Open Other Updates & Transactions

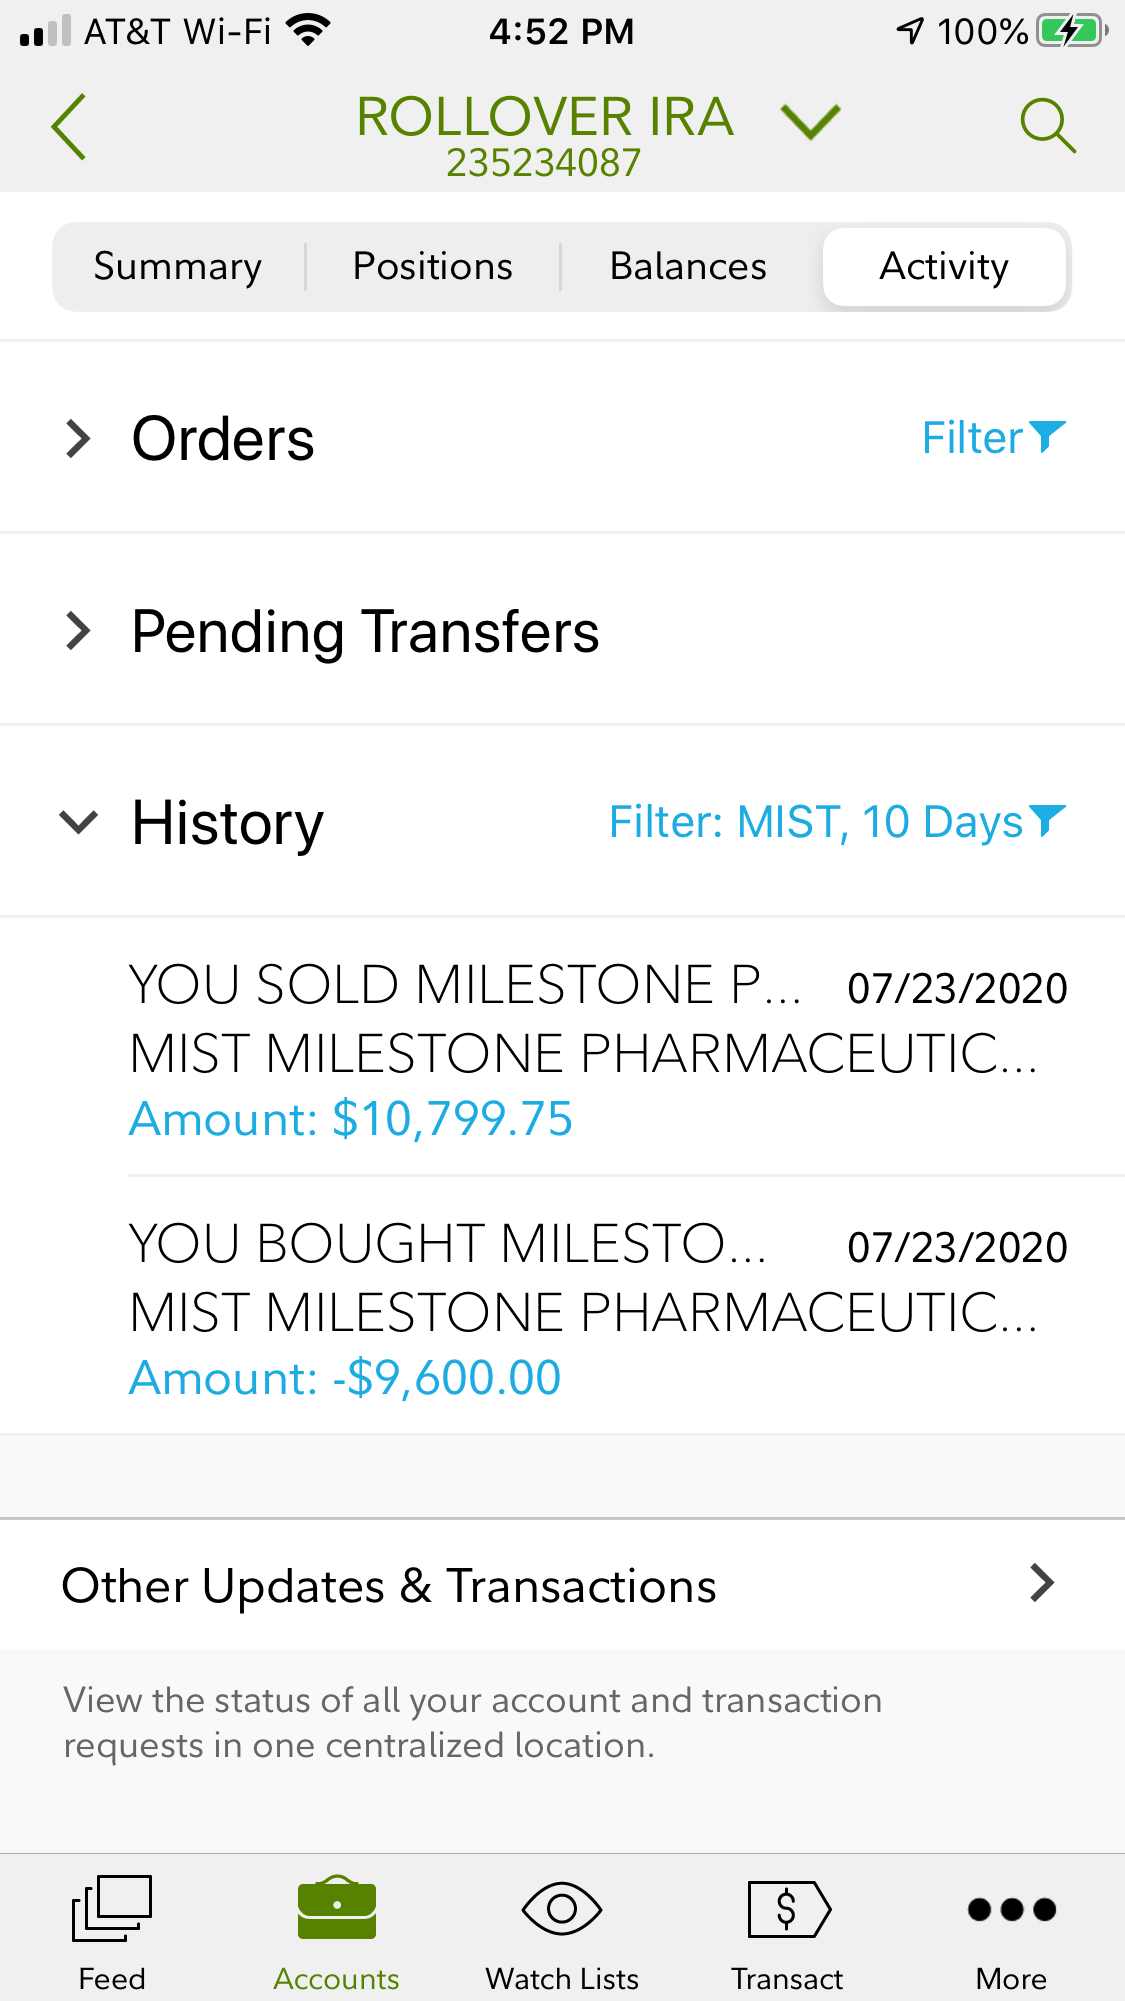(560, 1585)
